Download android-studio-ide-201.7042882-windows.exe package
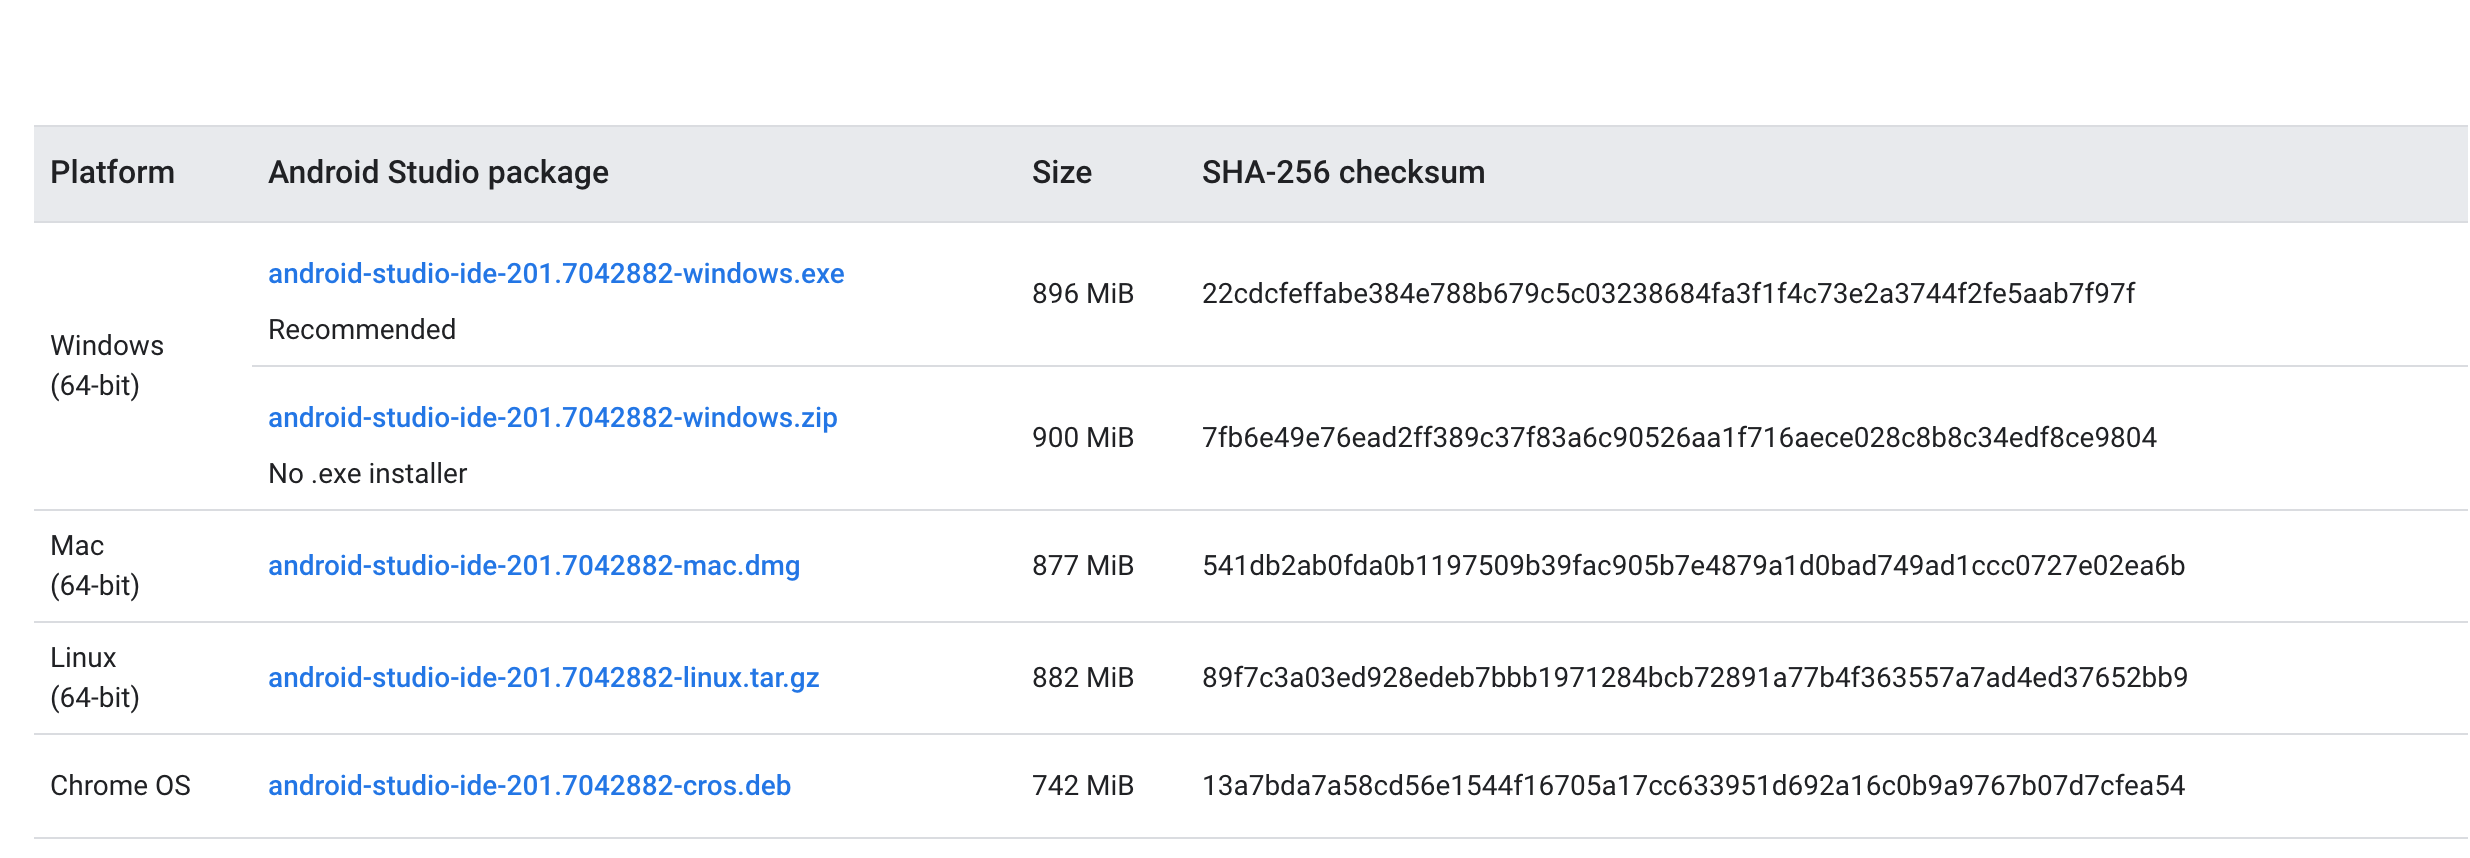Screen dimensions: 2470x858 point(556,274)
